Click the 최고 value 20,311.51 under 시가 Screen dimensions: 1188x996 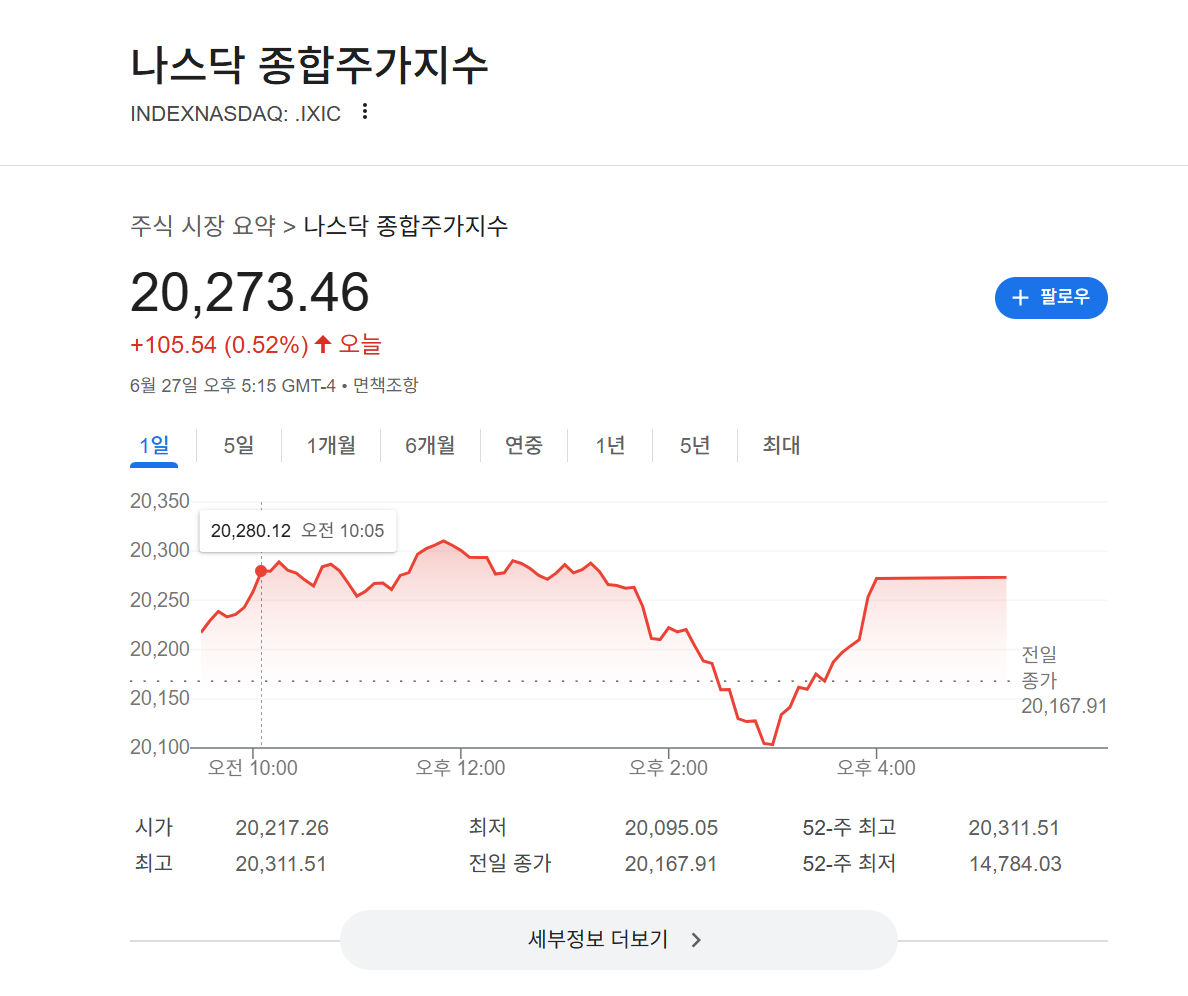click(x=280, y=864)
